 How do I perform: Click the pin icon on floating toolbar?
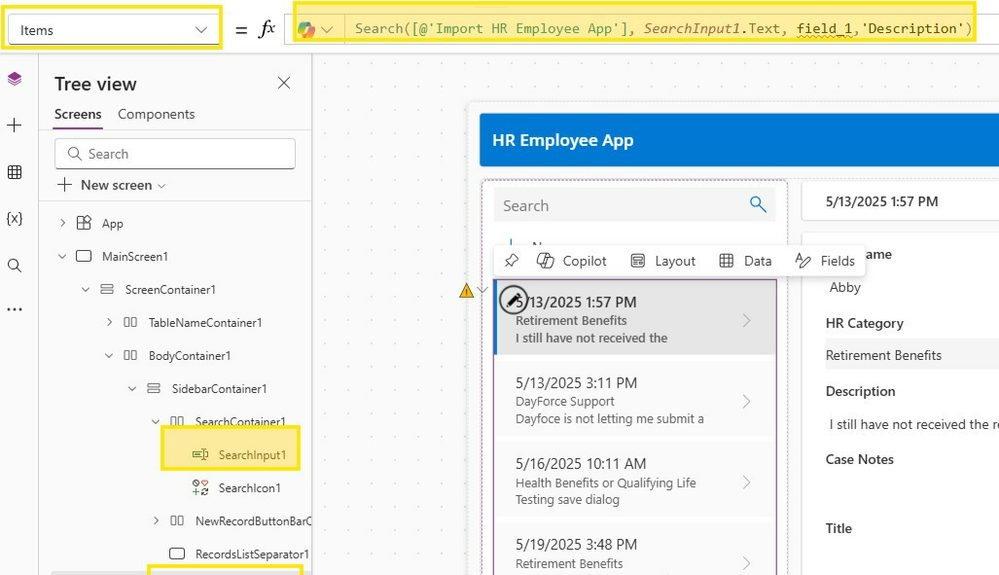511,260
